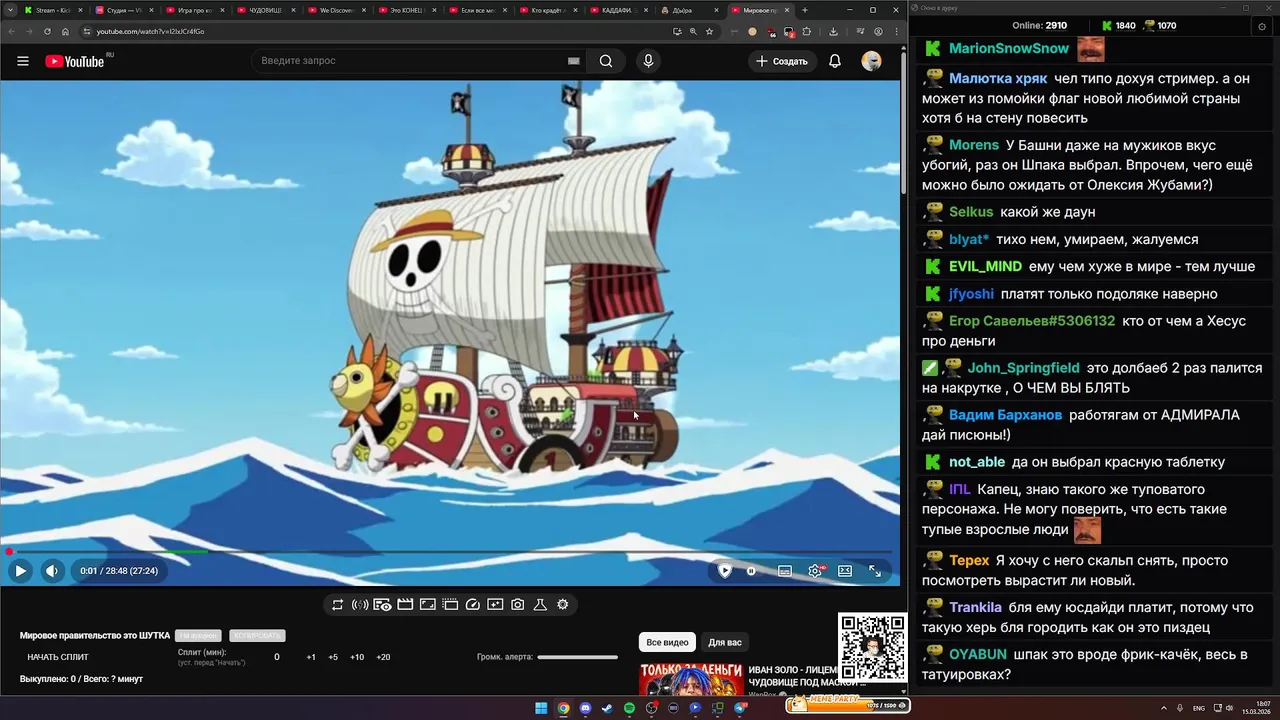Click the НАЧАТЬ СПЛИТ button

(x=58, y=657)
